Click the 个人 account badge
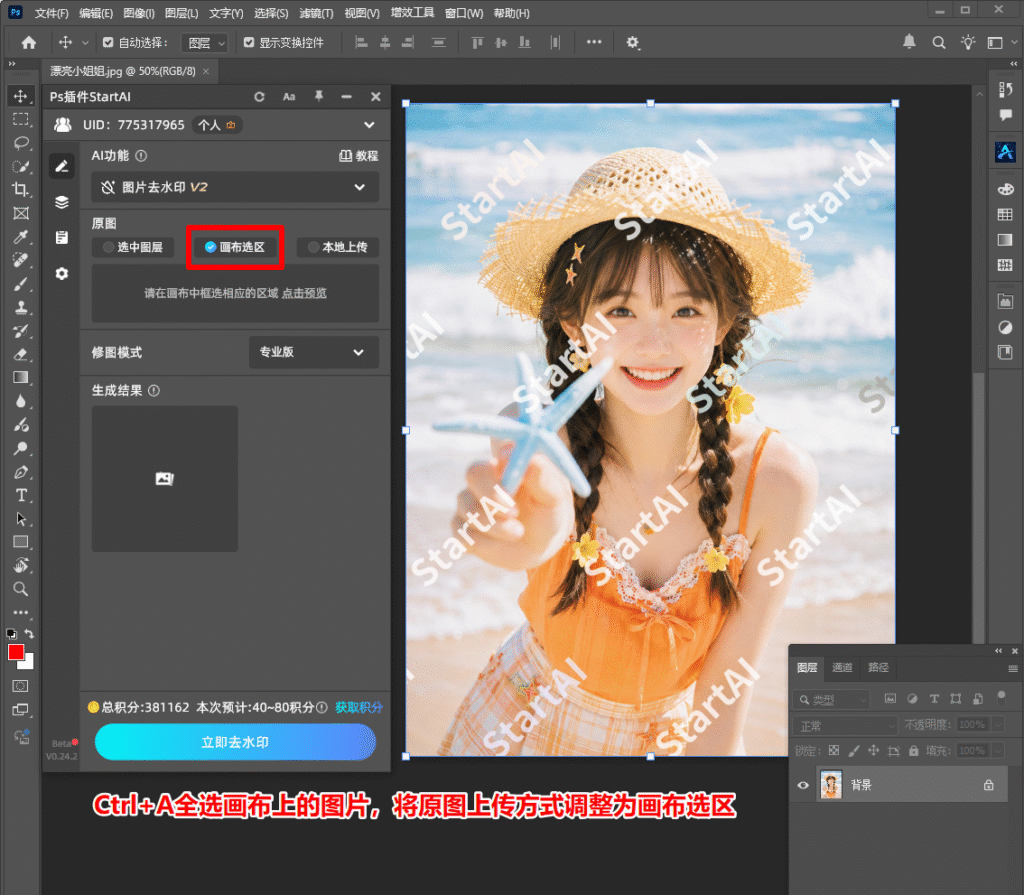This screenshot has width=1024, height=895. pos(217,125)
